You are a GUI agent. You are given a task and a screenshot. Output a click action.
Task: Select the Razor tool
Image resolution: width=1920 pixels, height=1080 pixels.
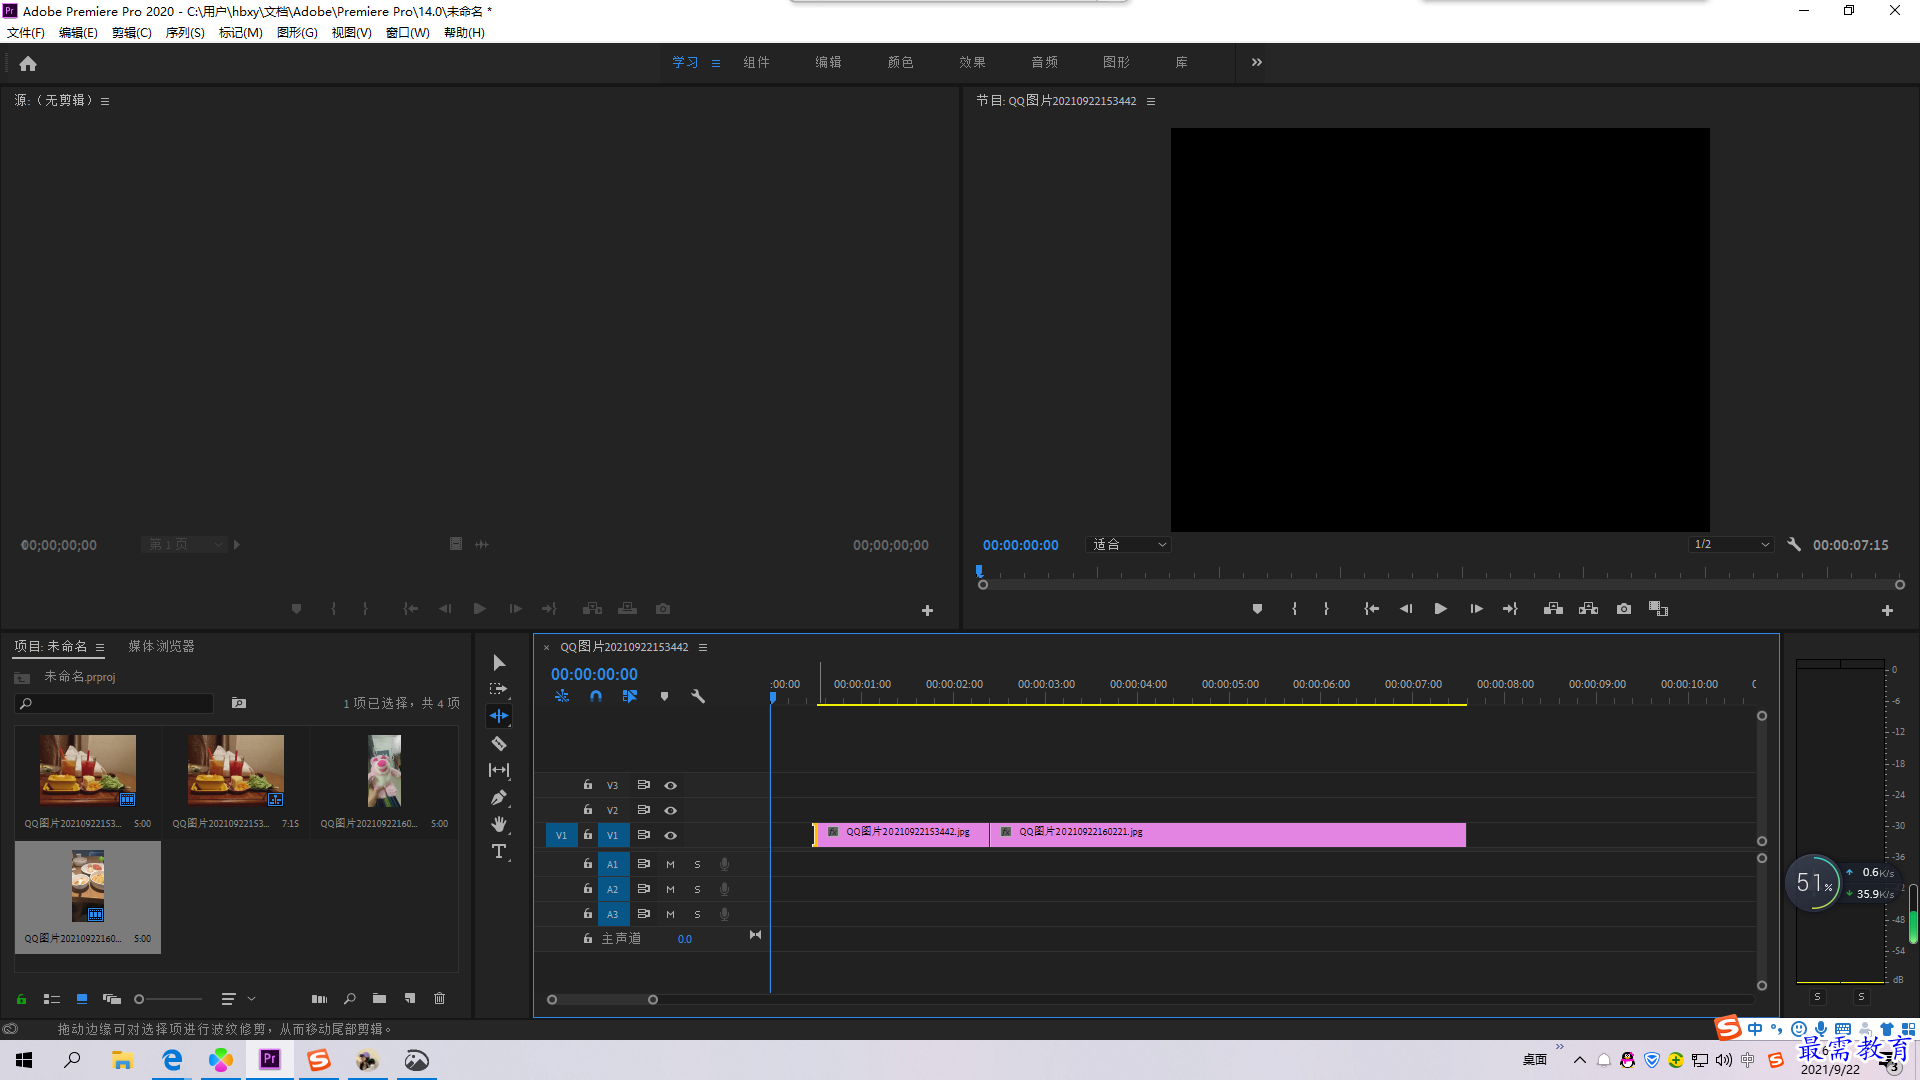tap(499, 743)
